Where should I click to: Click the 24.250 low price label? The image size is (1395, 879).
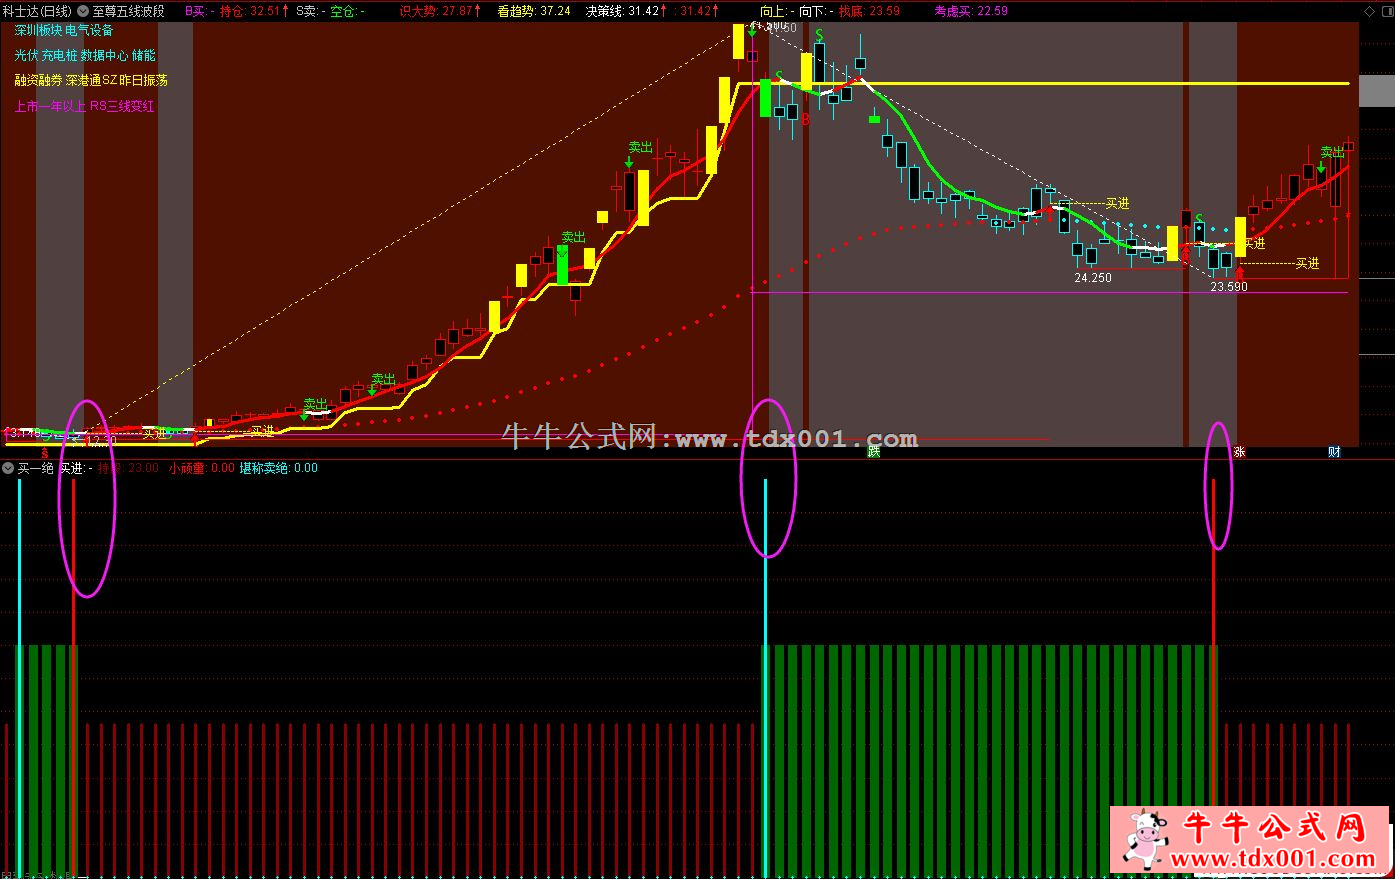point(1093,278)
